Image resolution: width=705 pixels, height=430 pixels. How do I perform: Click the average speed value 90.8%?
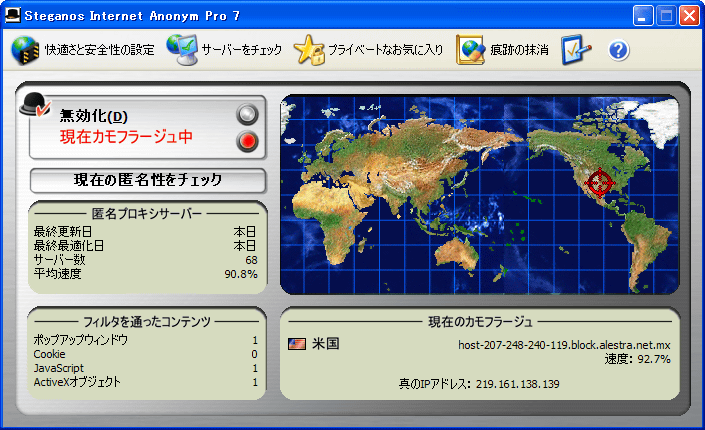(x=241, y=274)
